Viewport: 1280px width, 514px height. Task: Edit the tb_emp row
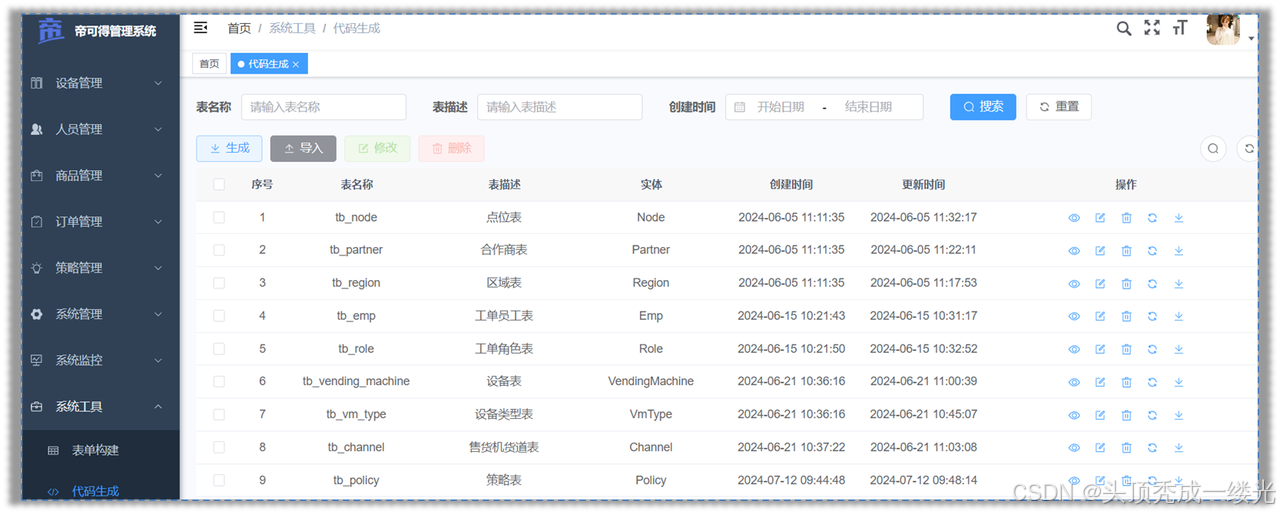(1100, 316)
